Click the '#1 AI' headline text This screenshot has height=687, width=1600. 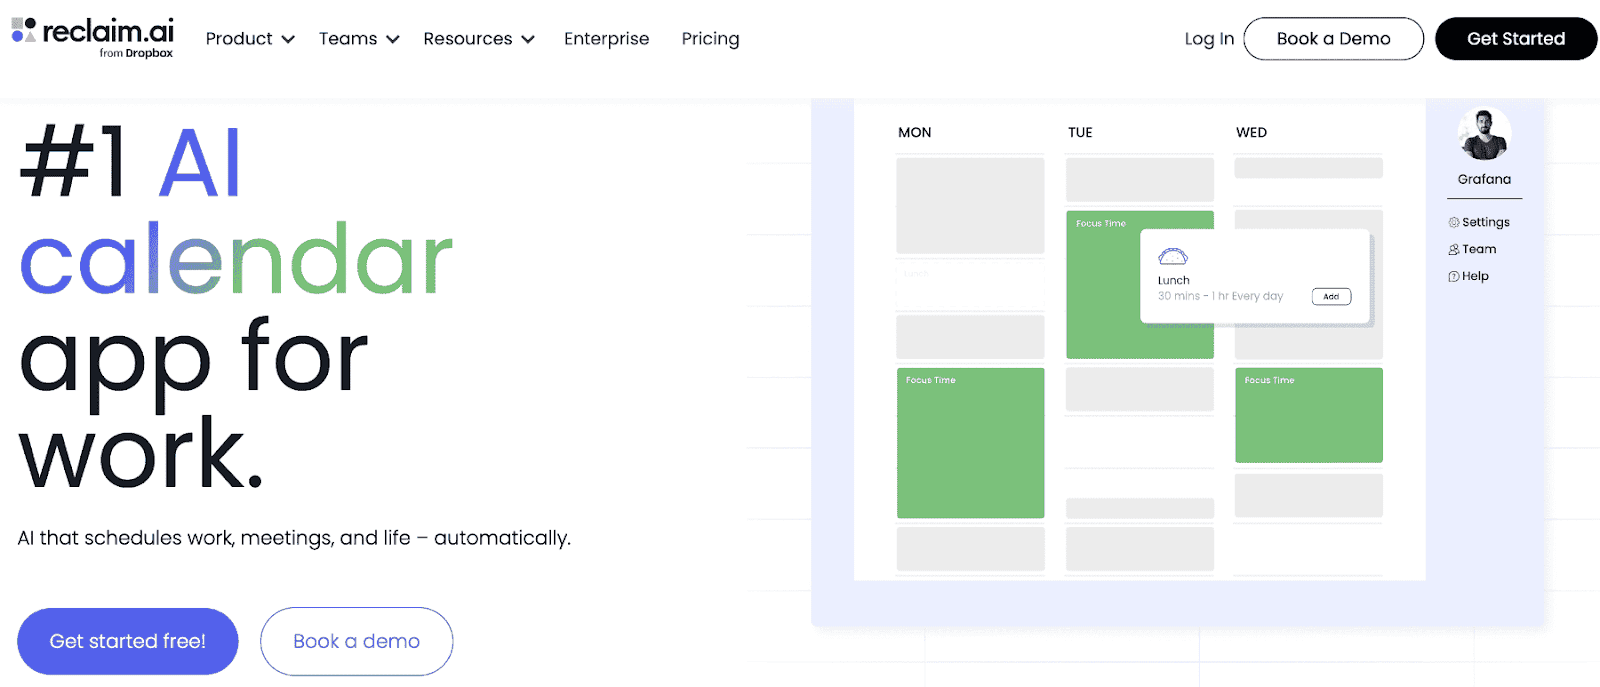click(x=131, y=162)
